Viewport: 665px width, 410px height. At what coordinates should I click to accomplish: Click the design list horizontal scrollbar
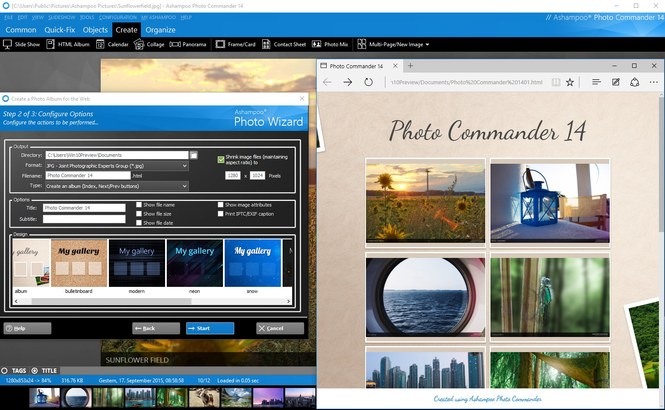(111, 301)
